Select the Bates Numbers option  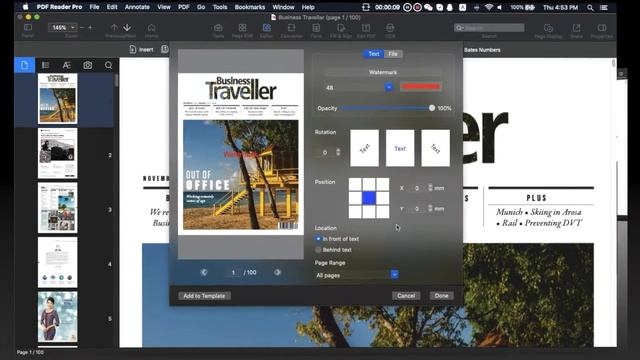pyautogui.click(x=482, y=50)
